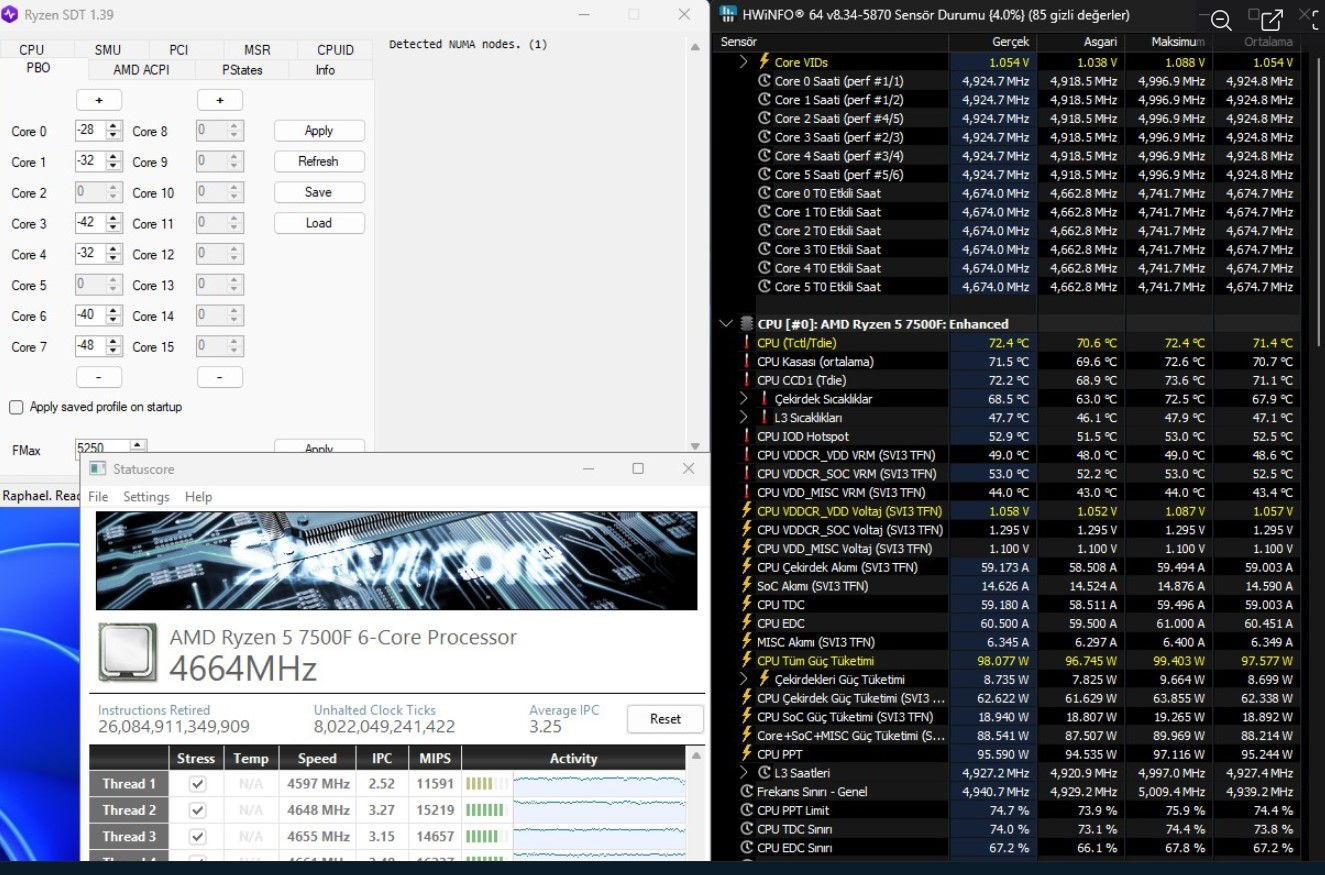
Task: Expand the Çekirdek Sıcaklıklar group
Action: pyautogui.click(x=744, y=399)
